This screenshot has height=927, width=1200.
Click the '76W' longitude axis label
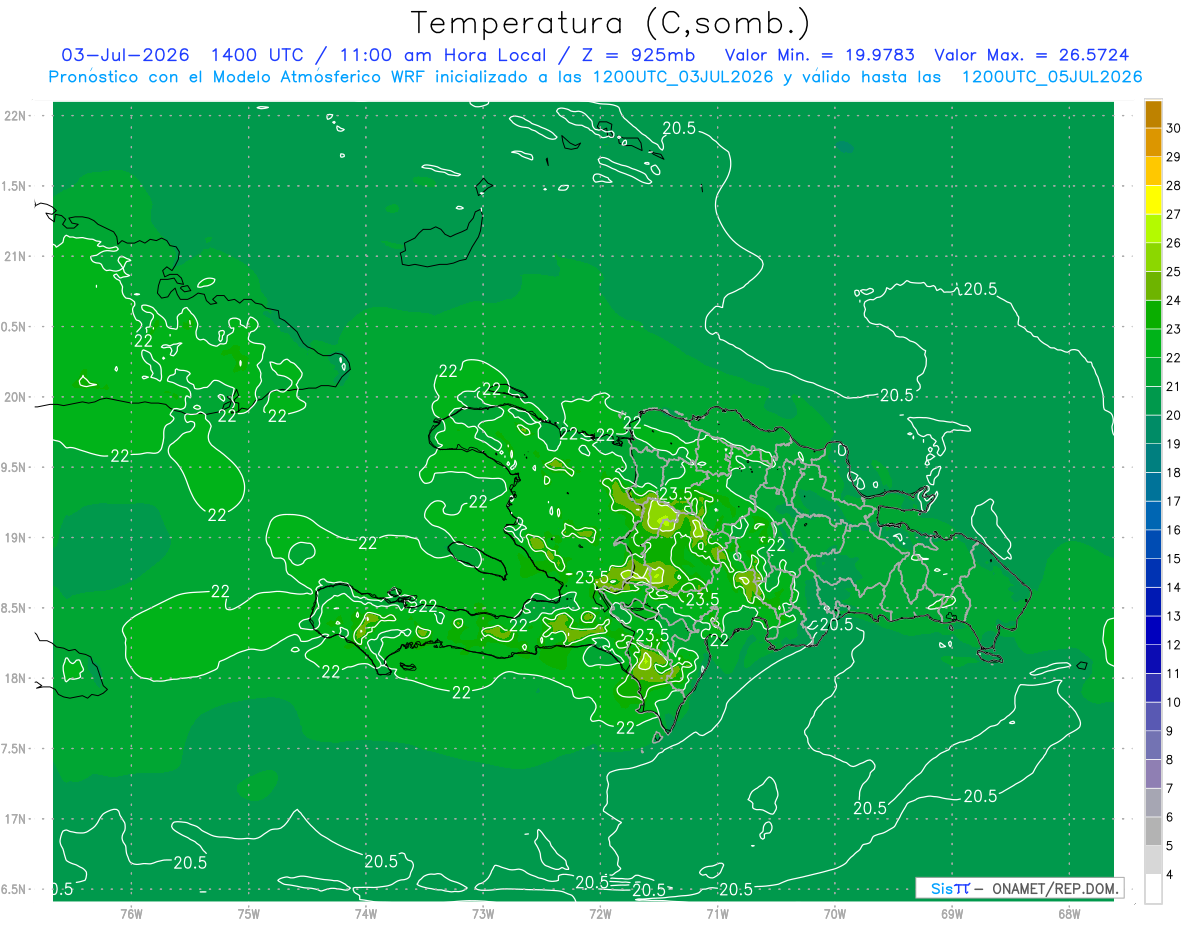click(131, 913)
